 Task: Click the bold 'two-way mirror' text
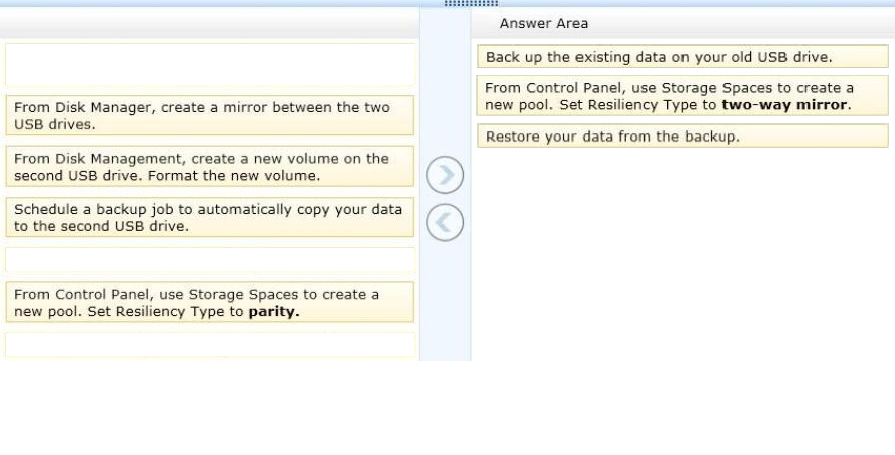785,104
